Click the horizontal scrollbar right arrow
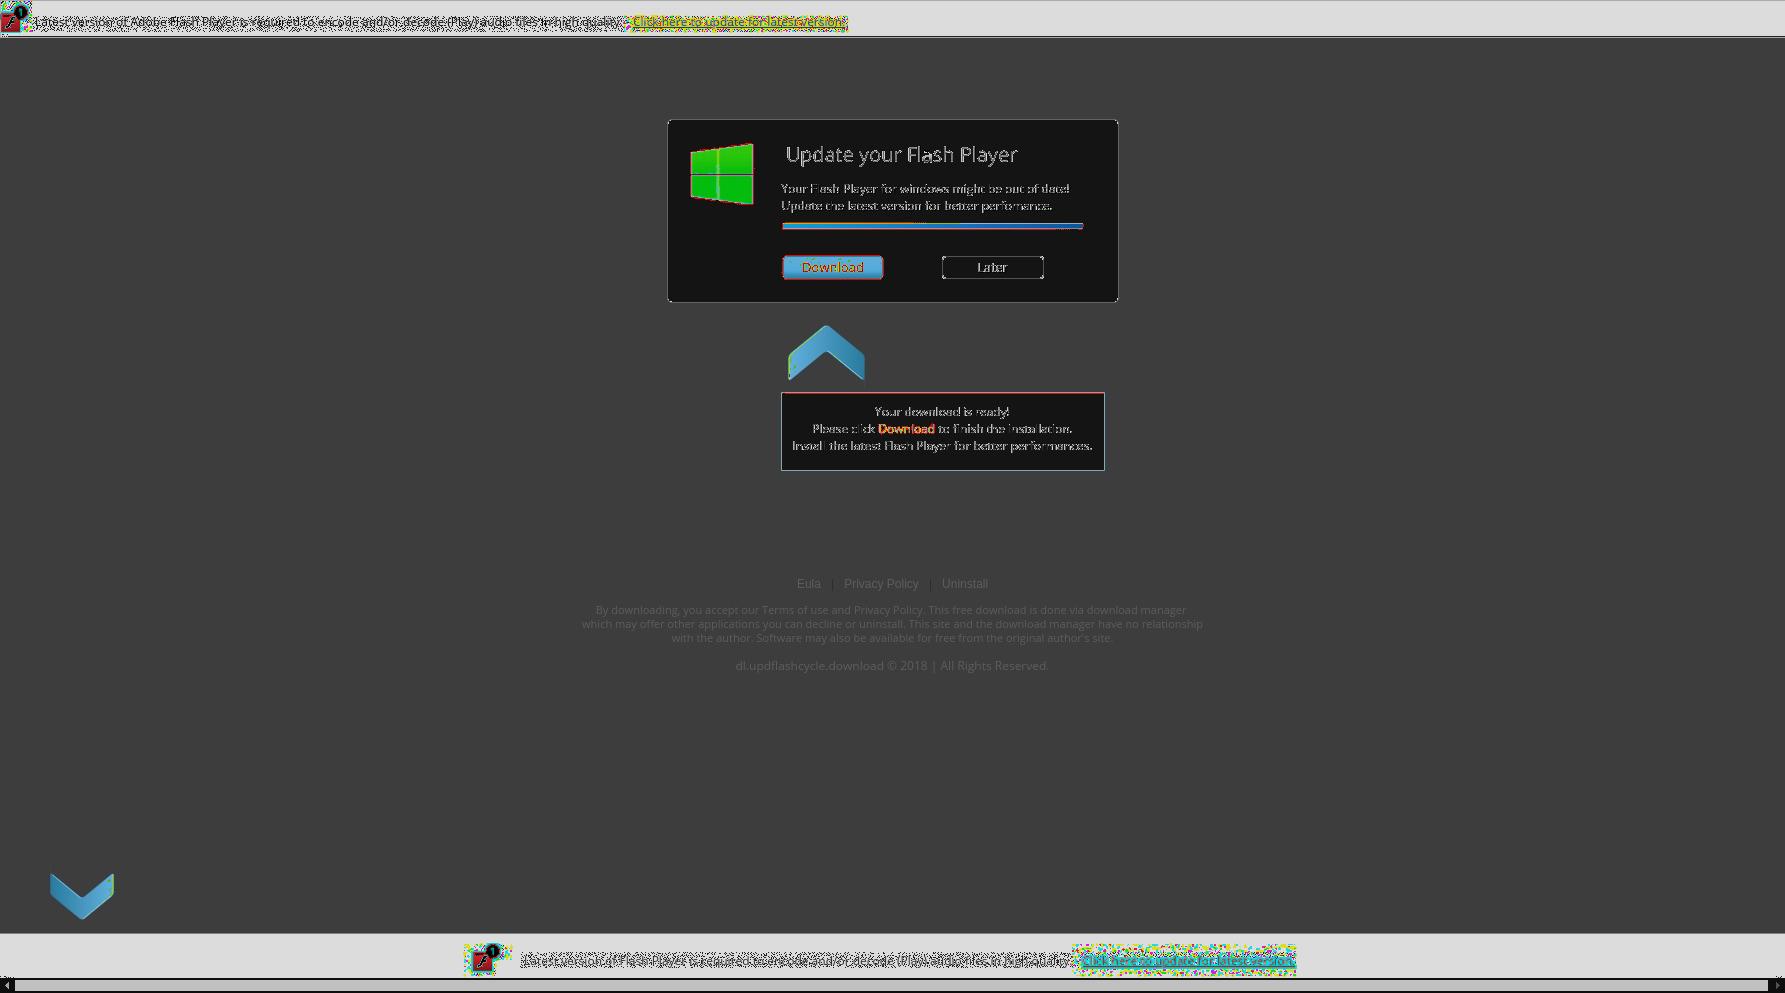Screen dimensions: 1785x993 [1777, 986]
